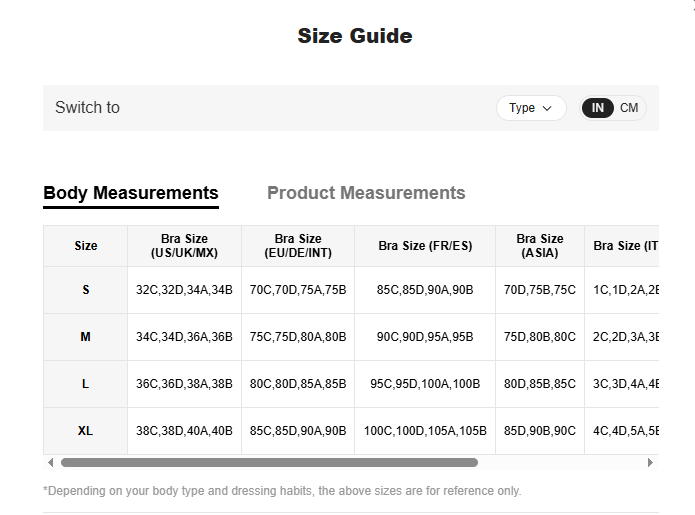The image size is (695, 515).
Task: Switch units to CM
Action: coord(629,108)
